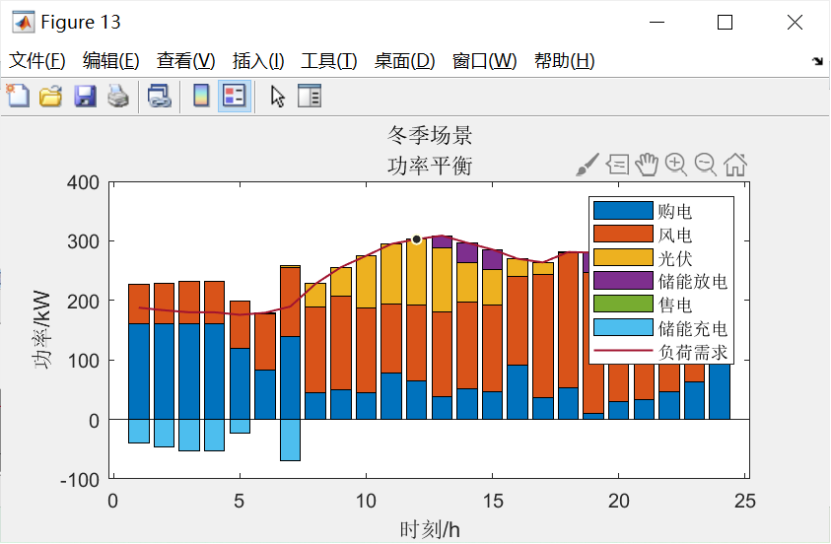Restore view with the home icon
Image resolution: width=831 pixels, height=544 pixels.
[x=736, y=164]
